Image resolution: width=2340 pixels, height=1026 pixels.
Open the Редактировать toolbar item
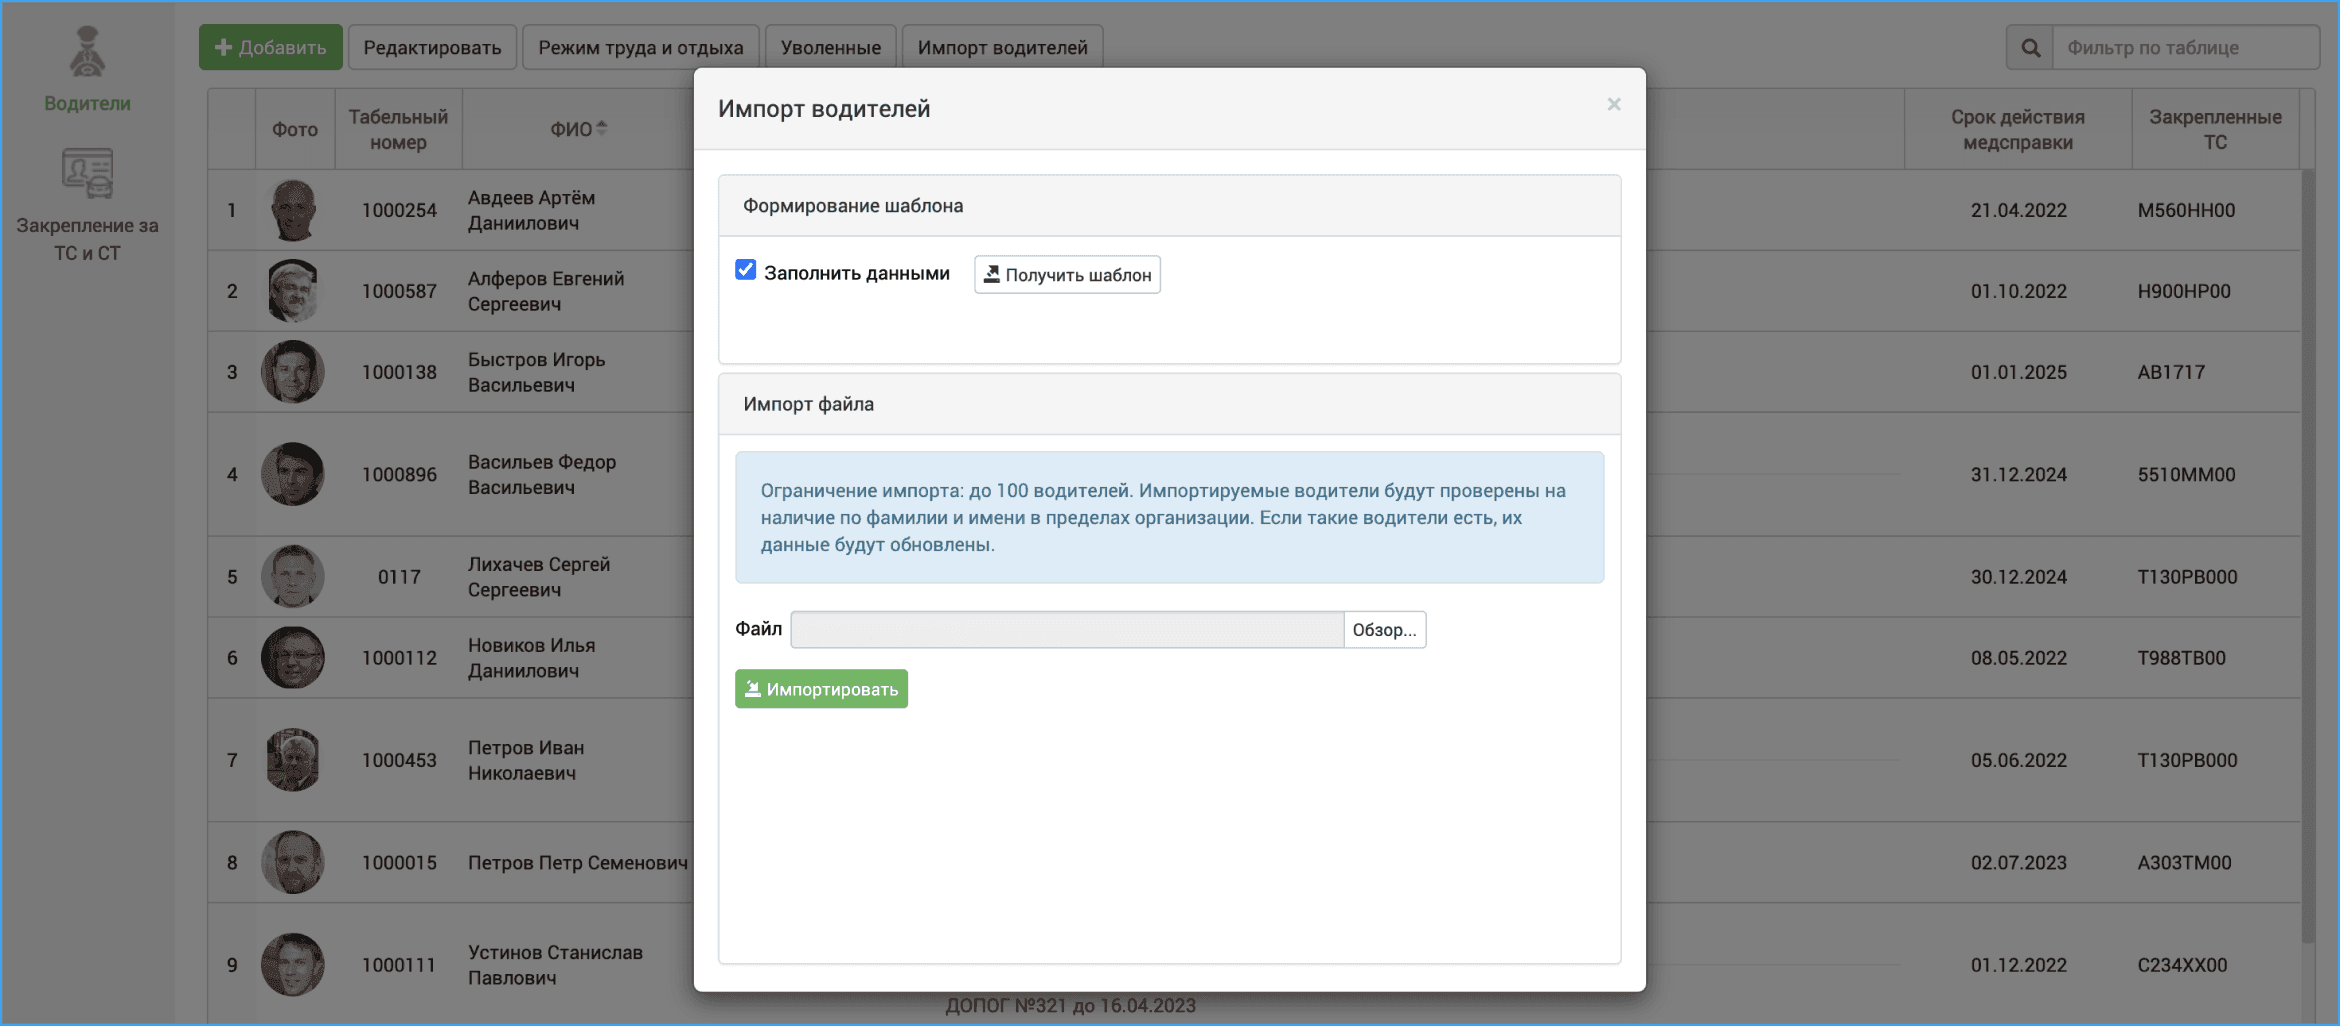[x=432, y=48]
